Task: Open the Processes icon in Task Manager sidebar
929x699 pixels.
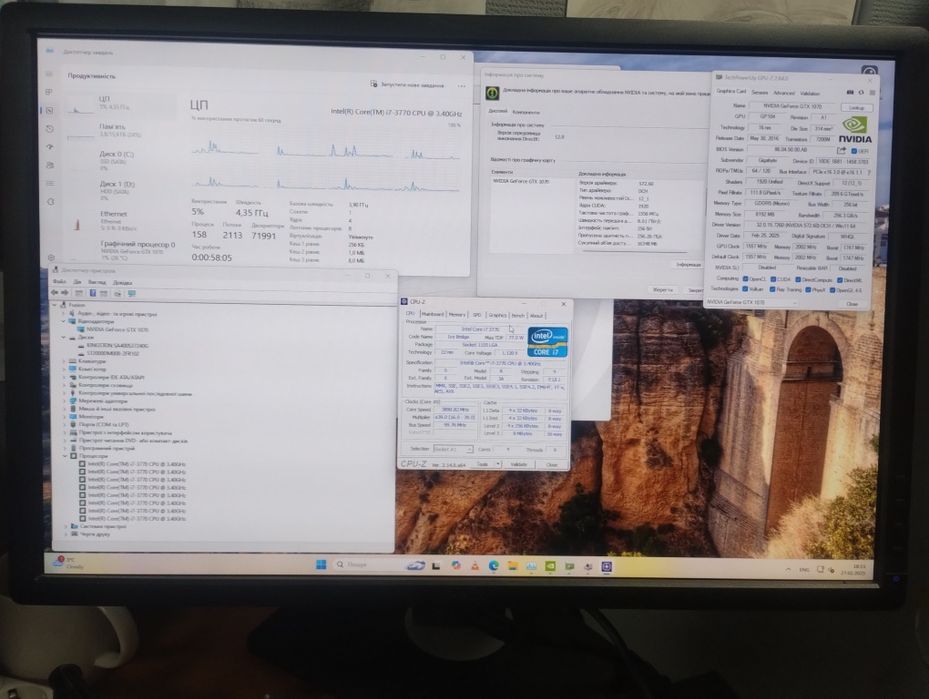Action: 49,92
